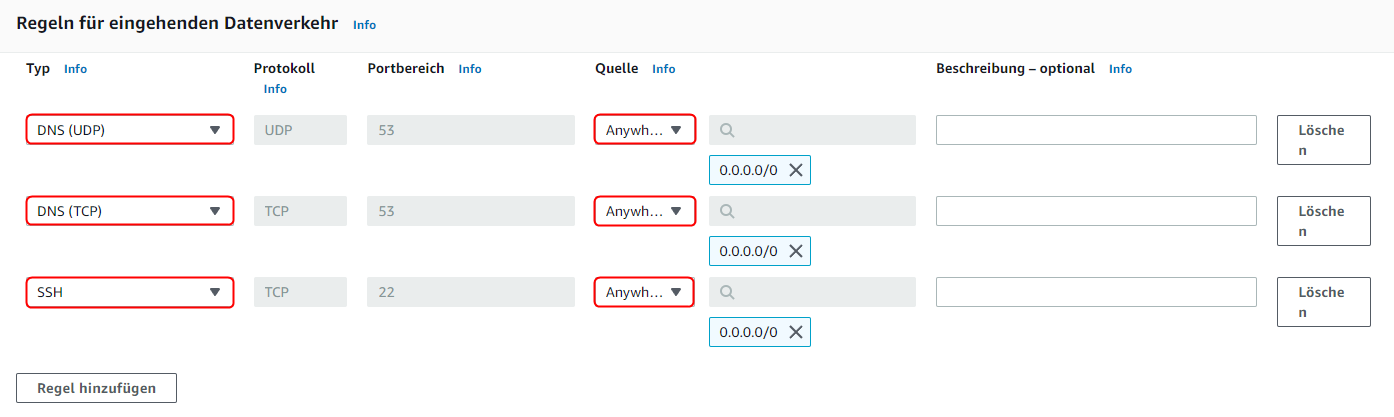Expand the source dropdown for the DNS (TCP) rule
This screenshot has height=417, width=1394.
(644, 211)
